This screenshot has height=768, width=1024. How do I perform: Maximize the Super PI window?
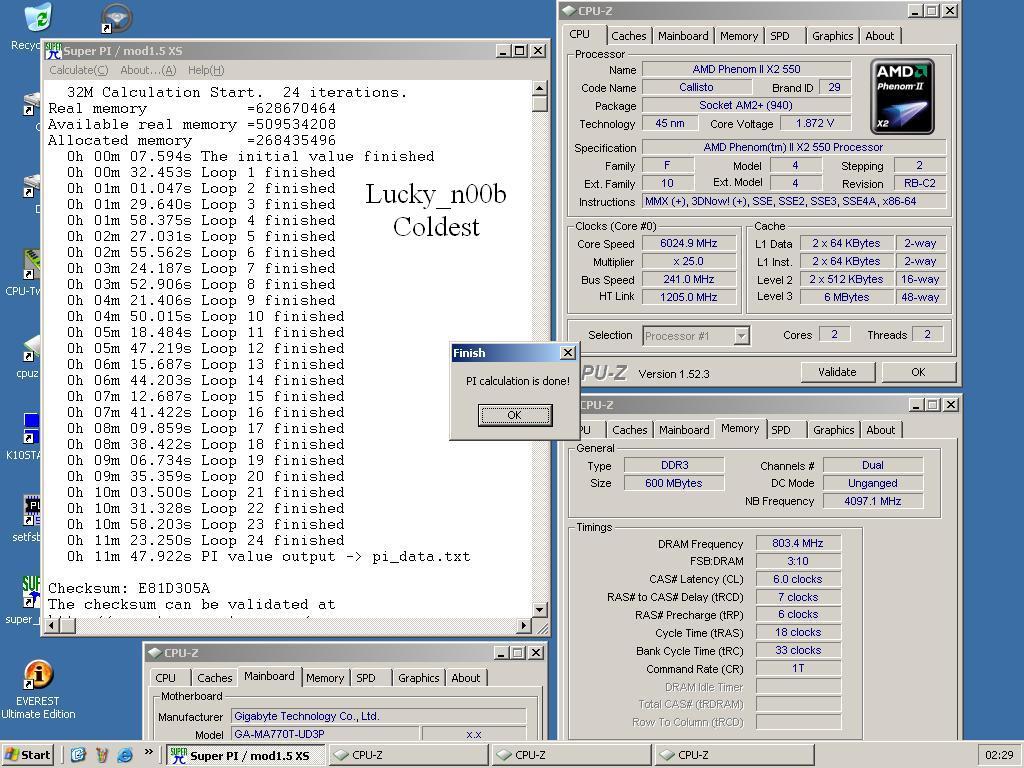click(520, 51)
